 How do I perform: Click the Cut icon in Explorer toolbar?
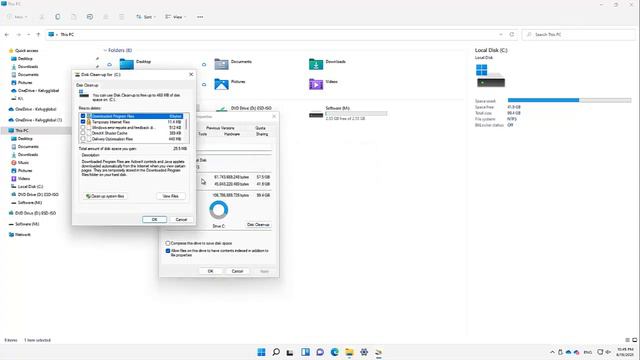42,17
